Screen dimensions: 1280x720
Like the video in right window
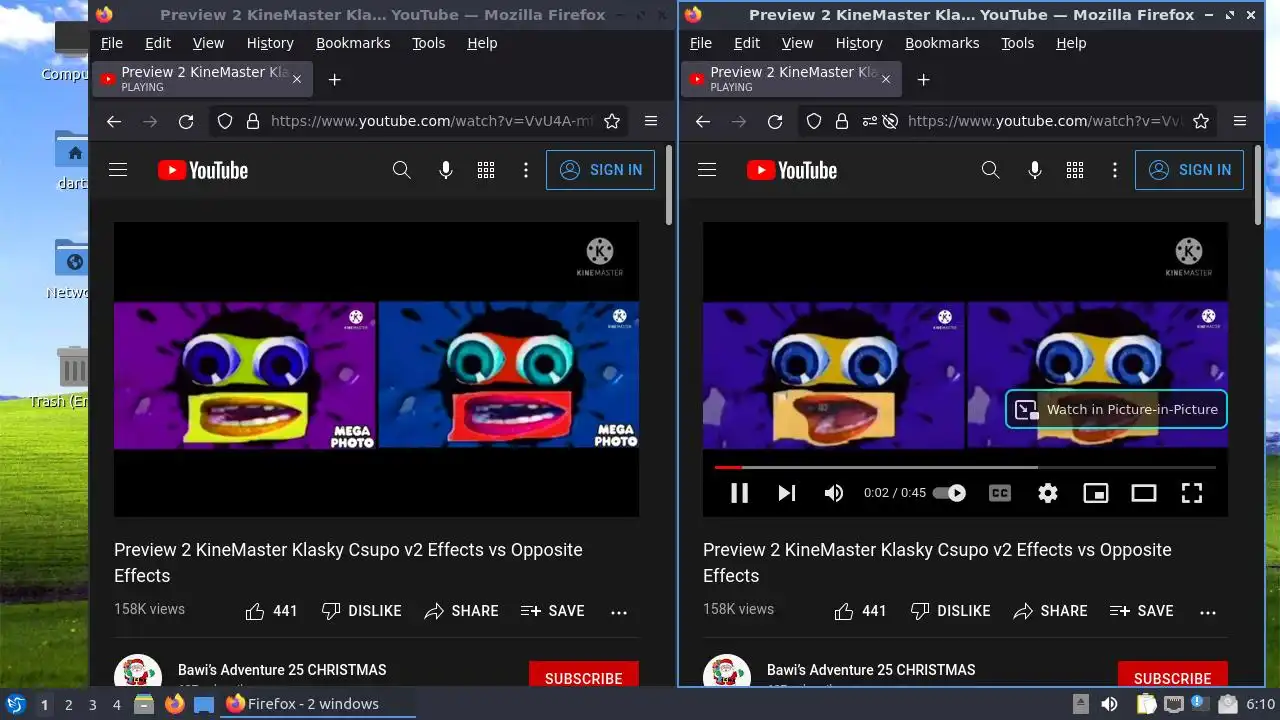click(860, 611)
